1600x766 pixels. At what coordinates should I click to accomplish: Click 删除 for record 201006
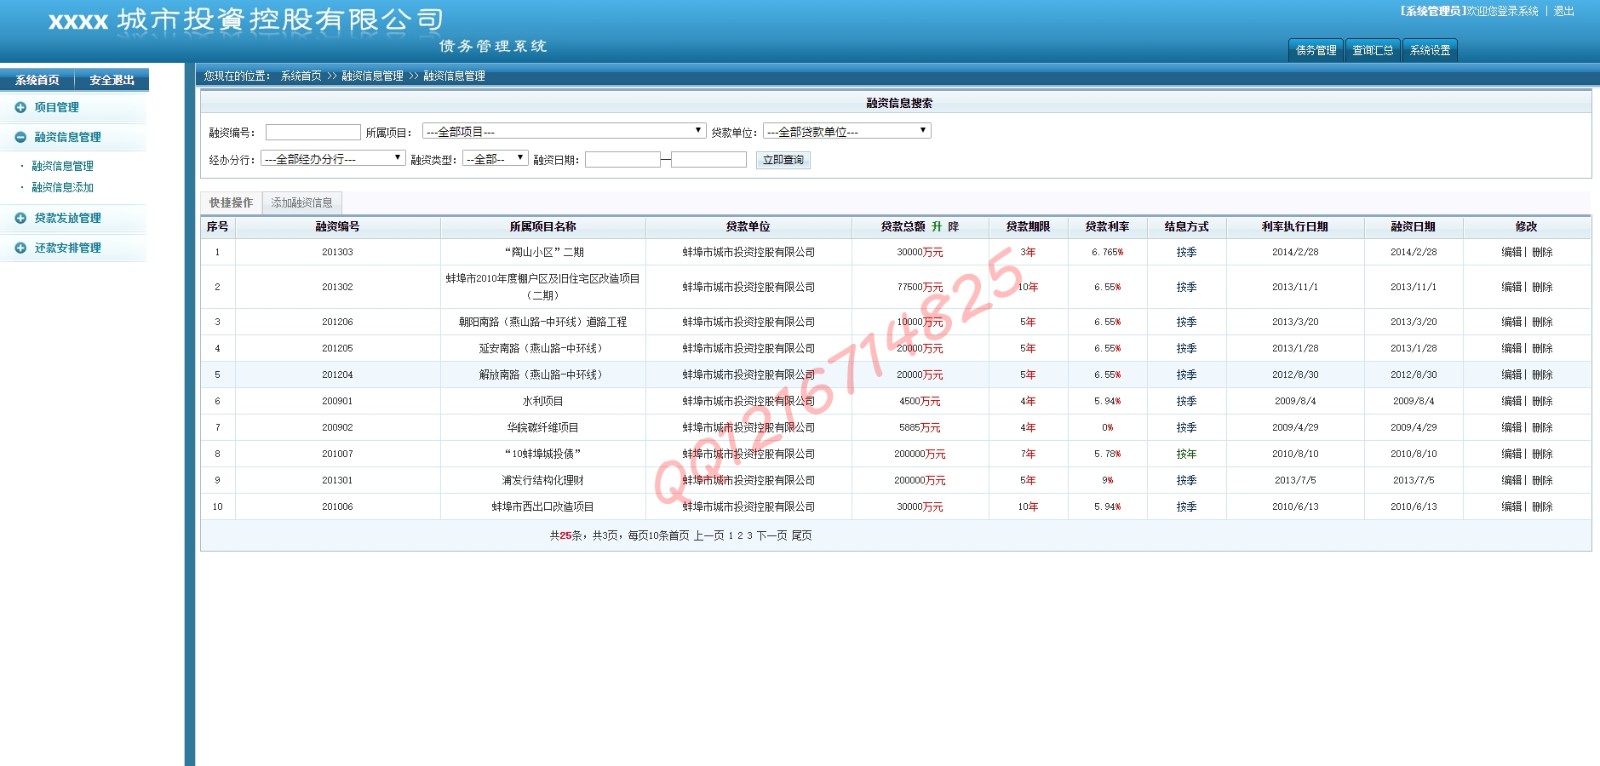point(1542,507)
